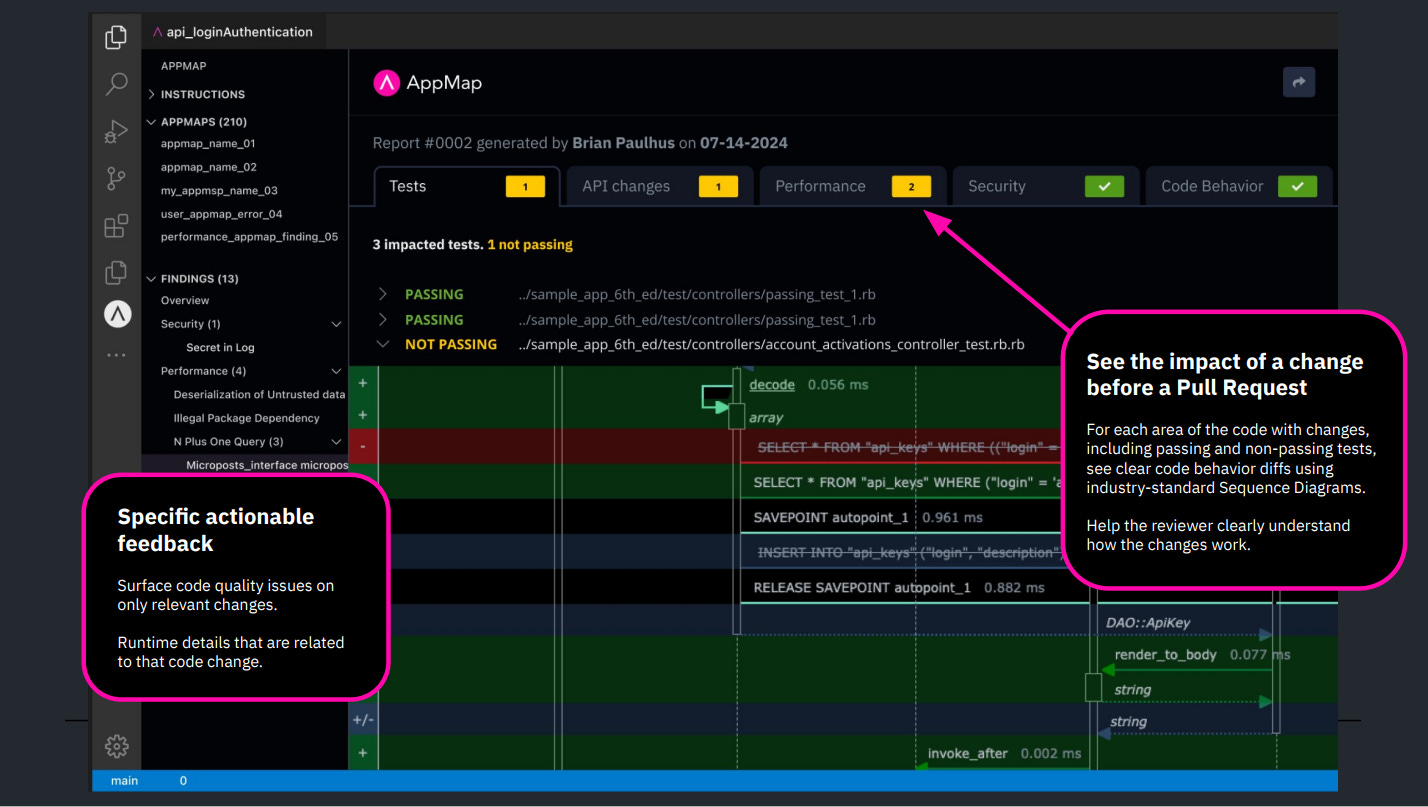Expand the second PASSING test row chevron
The image size is (1428, 807).
pyautogui.click(x=382, y=320)
